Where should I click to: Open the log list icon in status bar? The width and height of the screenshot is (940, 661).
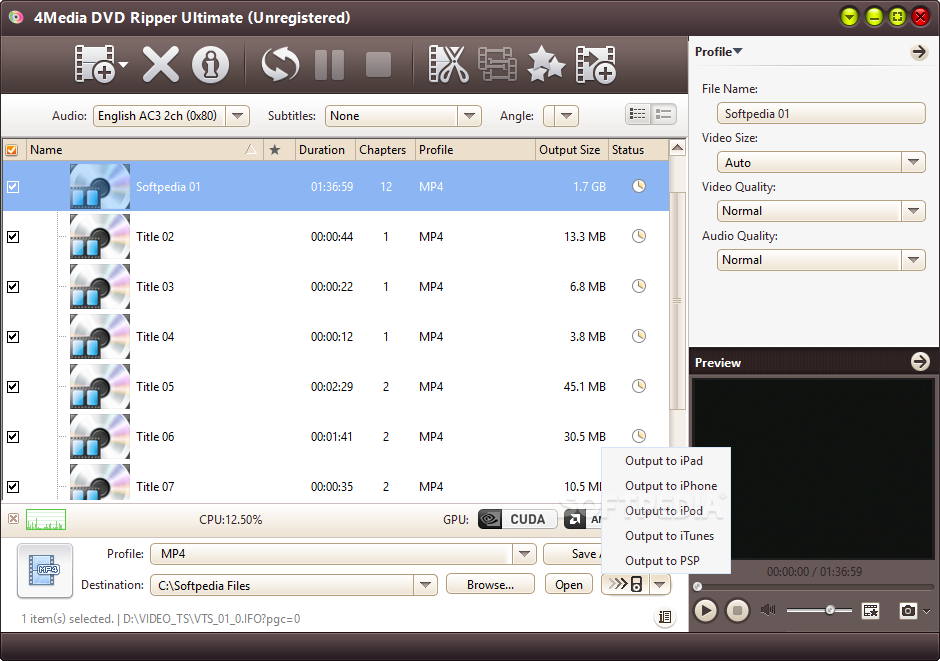pos(664,617)
